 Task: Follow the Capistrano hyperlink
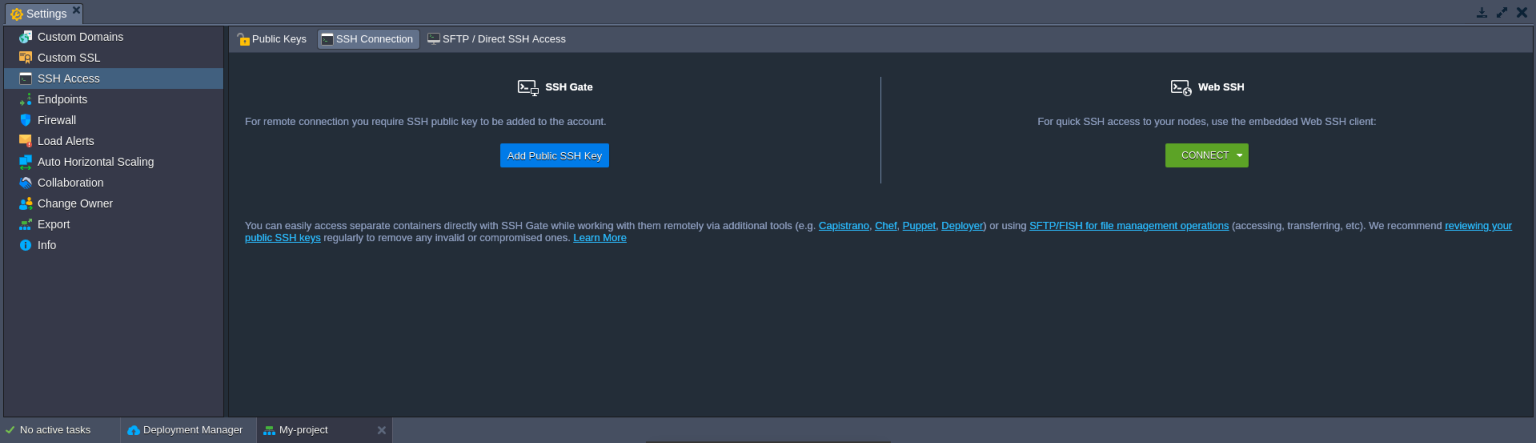click(x=843, y=226)
